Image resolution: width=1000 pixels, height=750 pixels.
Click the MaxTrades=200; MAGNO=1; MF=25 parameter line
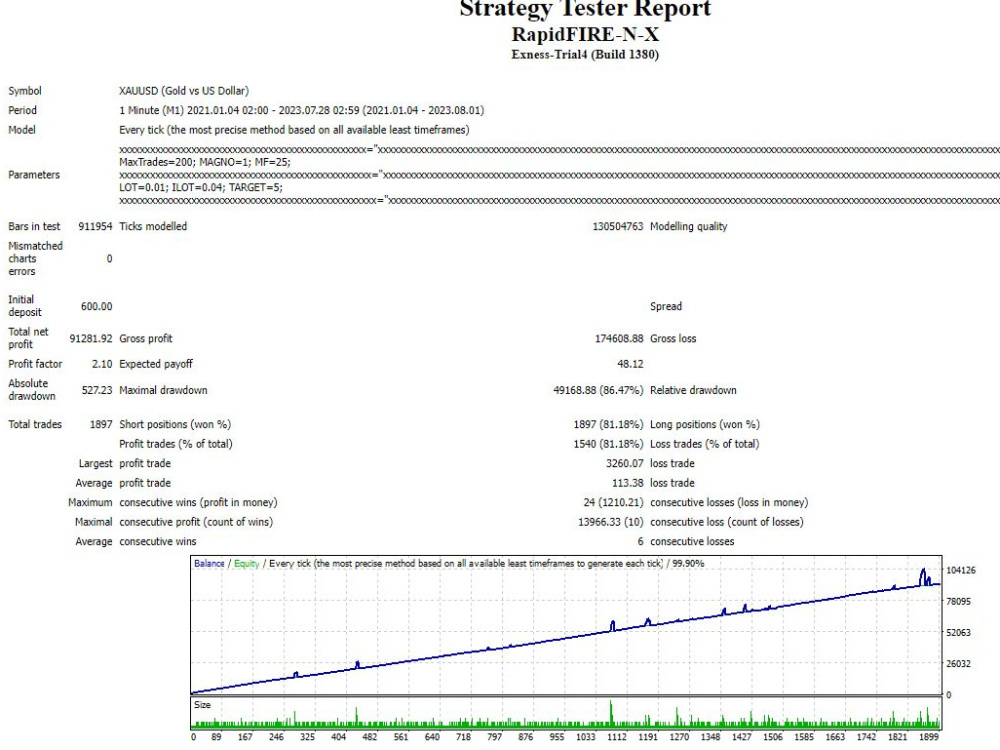[x=205, y=162]
